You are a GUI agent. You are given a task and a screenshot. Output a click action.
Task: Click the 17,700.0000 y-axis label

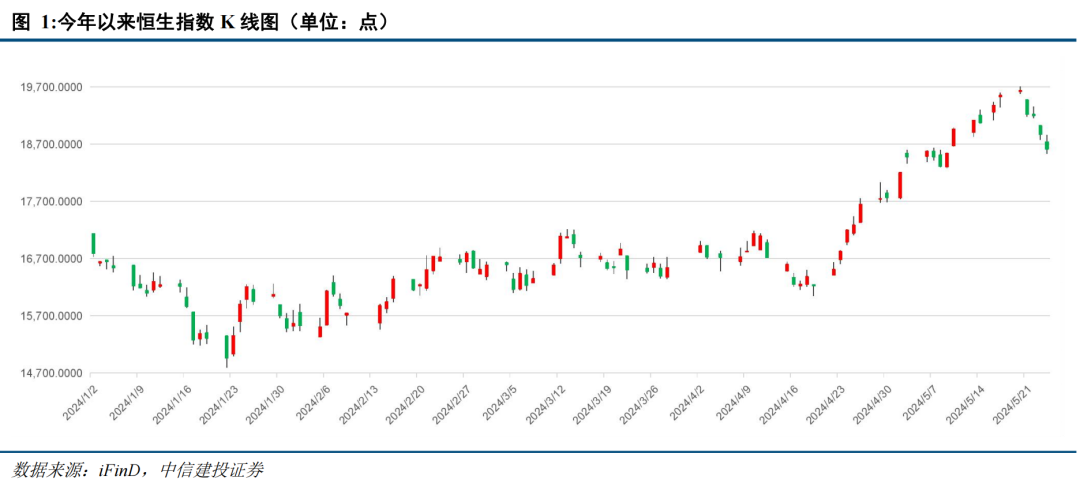point(52,202)
